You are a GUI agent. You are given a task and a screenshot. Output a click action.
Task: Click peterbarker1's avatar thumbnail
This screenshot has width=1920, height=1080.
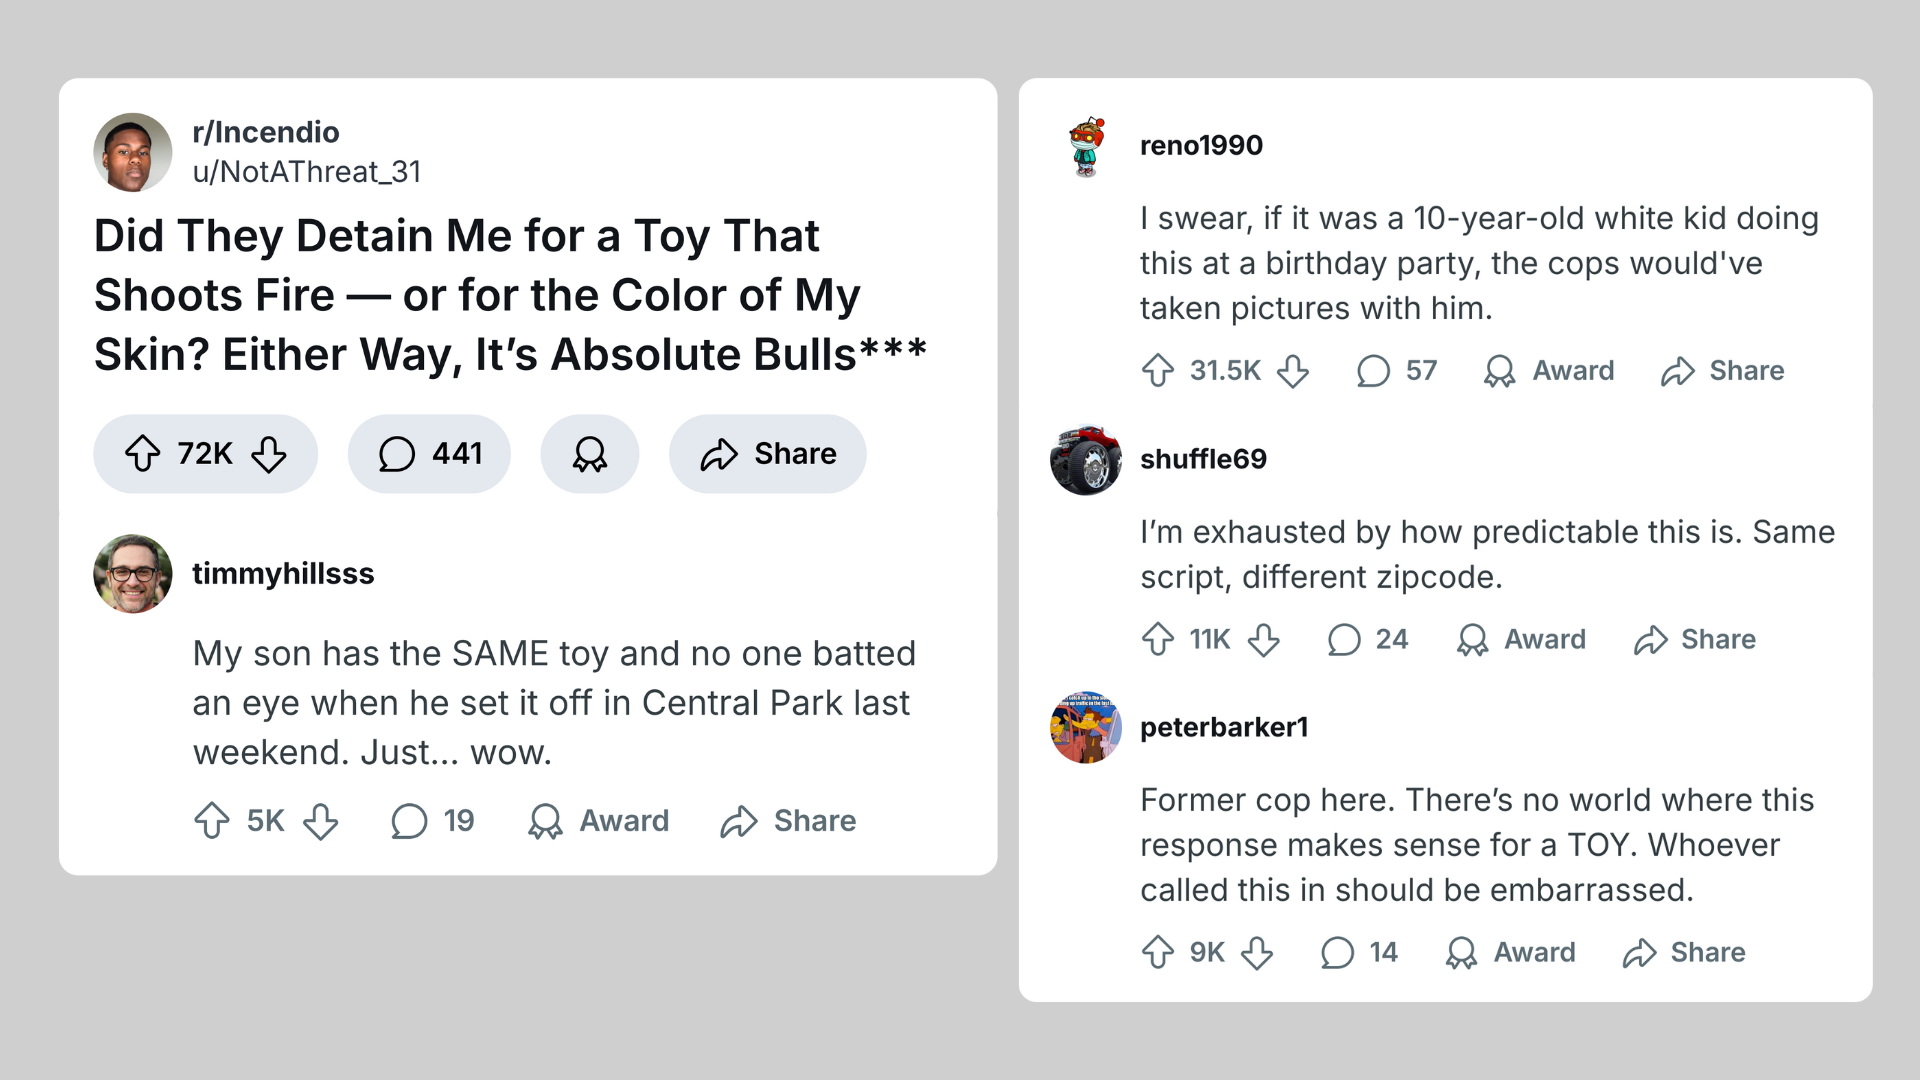pos(1086,727)
